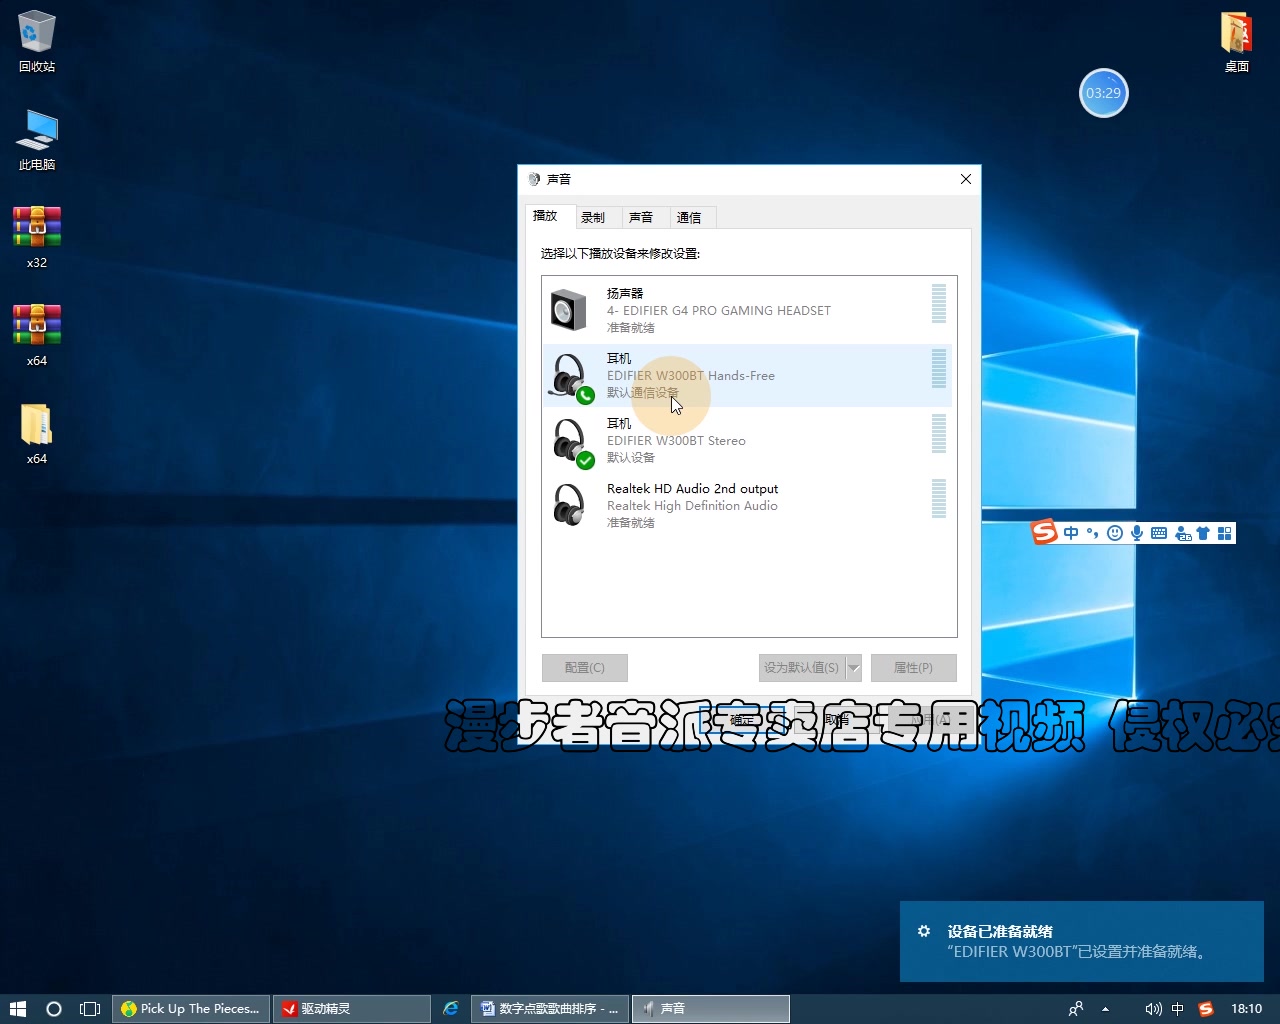Viewport: 1280px width, 1024px height.
Task: Select EDIFIER W300BT Stereo headset device
Action: (x=748, y=440)
